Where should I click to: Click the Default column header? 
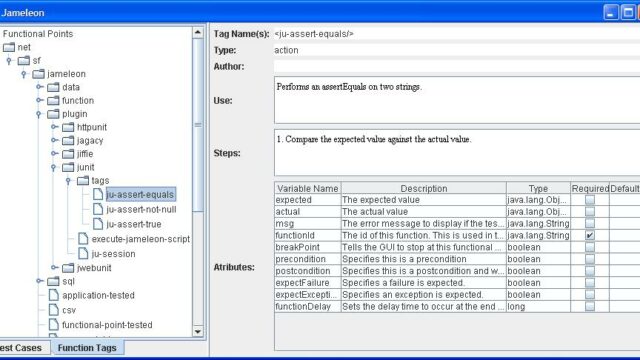tap(625, 189)
